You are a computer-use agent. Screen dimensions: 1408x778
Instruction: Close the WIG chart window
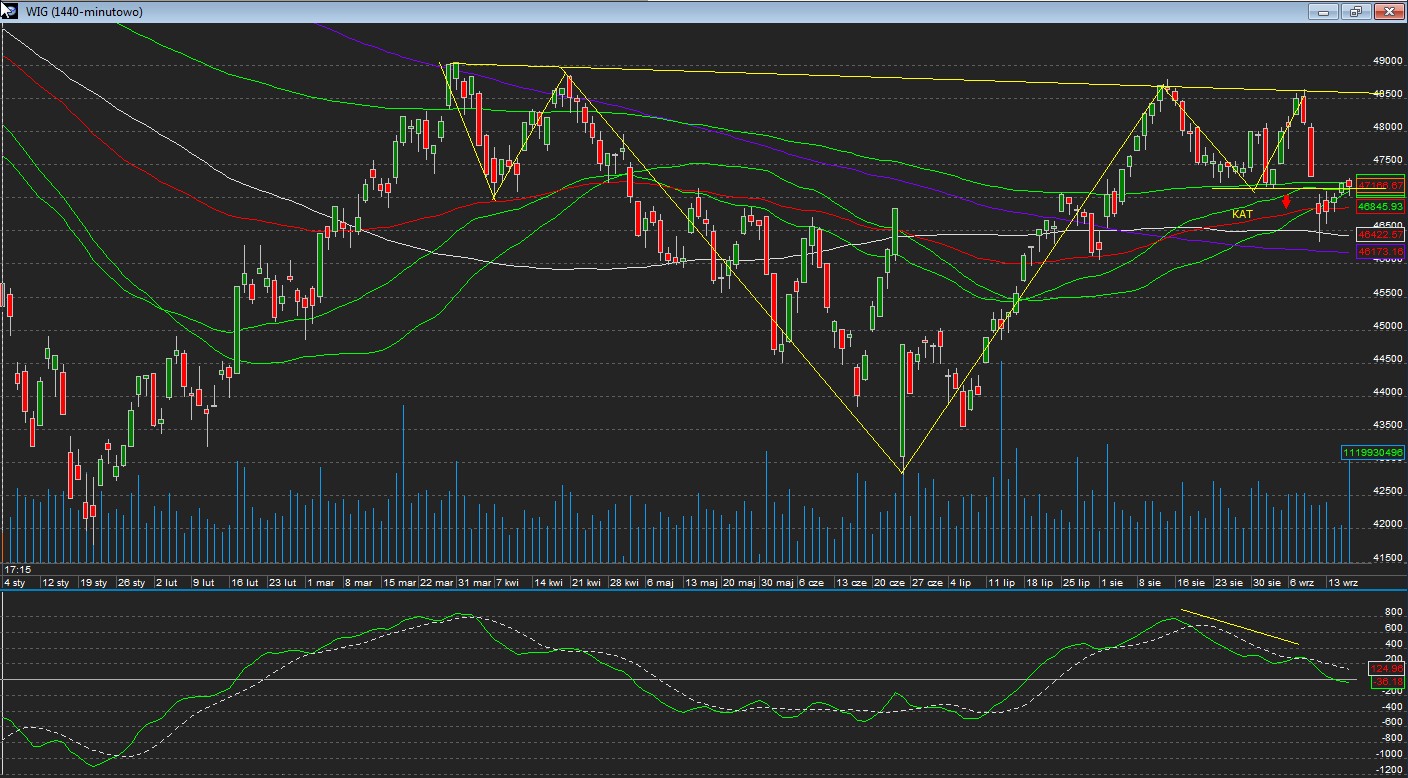[1389, 12]
